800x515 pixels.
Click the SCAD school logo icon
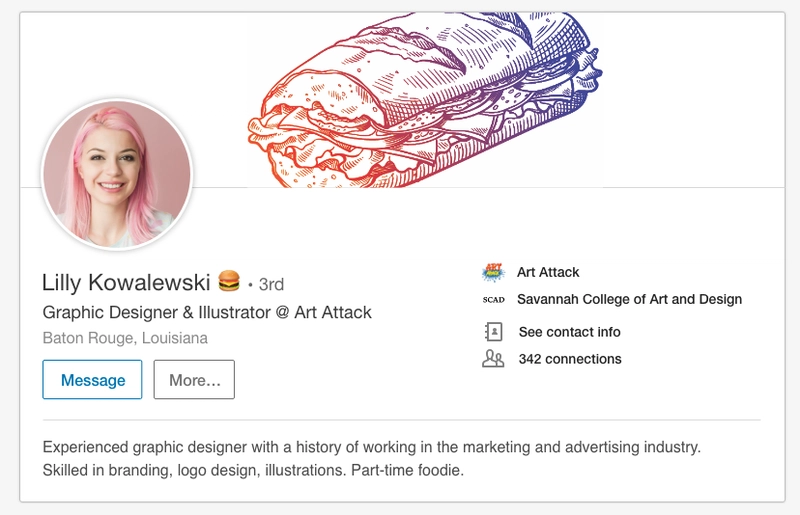pos(493,300)
